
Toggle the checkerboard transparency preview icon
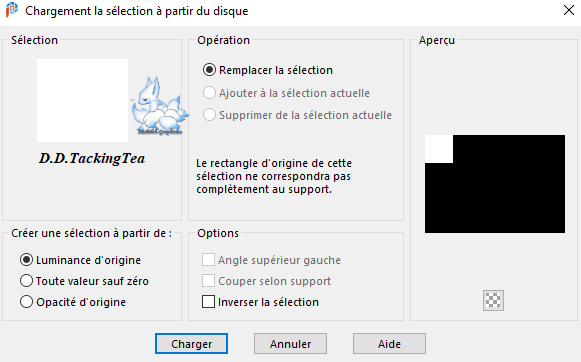pos(493,300)
